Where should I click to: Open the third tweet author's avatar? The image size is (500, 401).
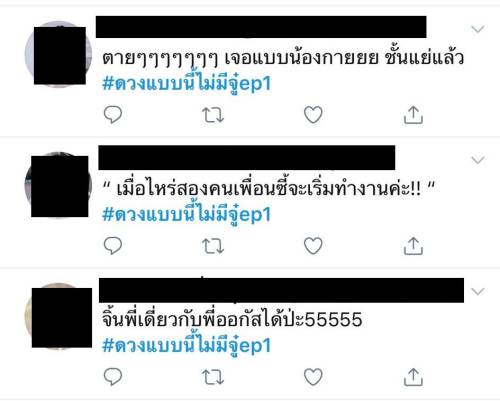(x=59, y=316)
